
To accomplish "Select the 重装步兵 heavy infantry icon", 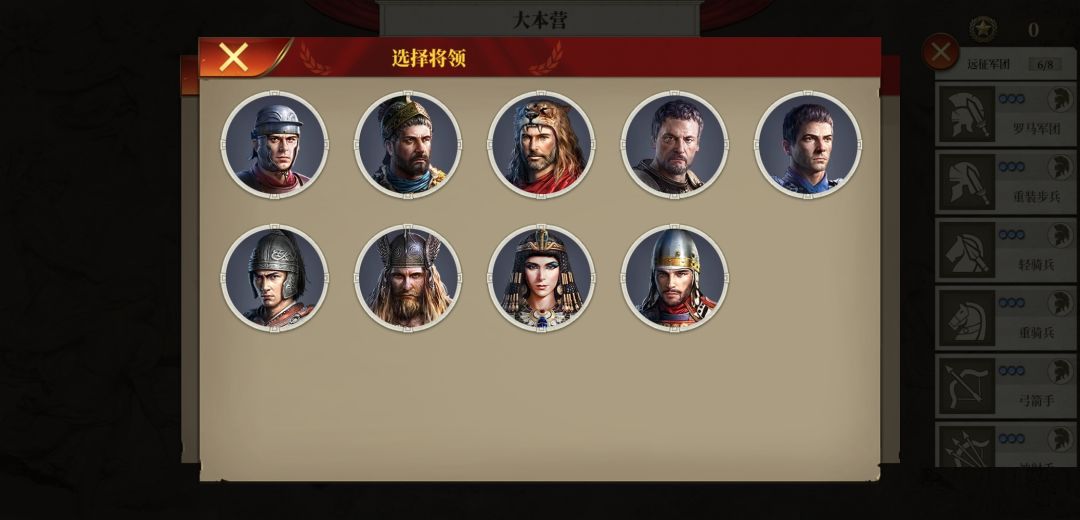I will pos(967,182).
